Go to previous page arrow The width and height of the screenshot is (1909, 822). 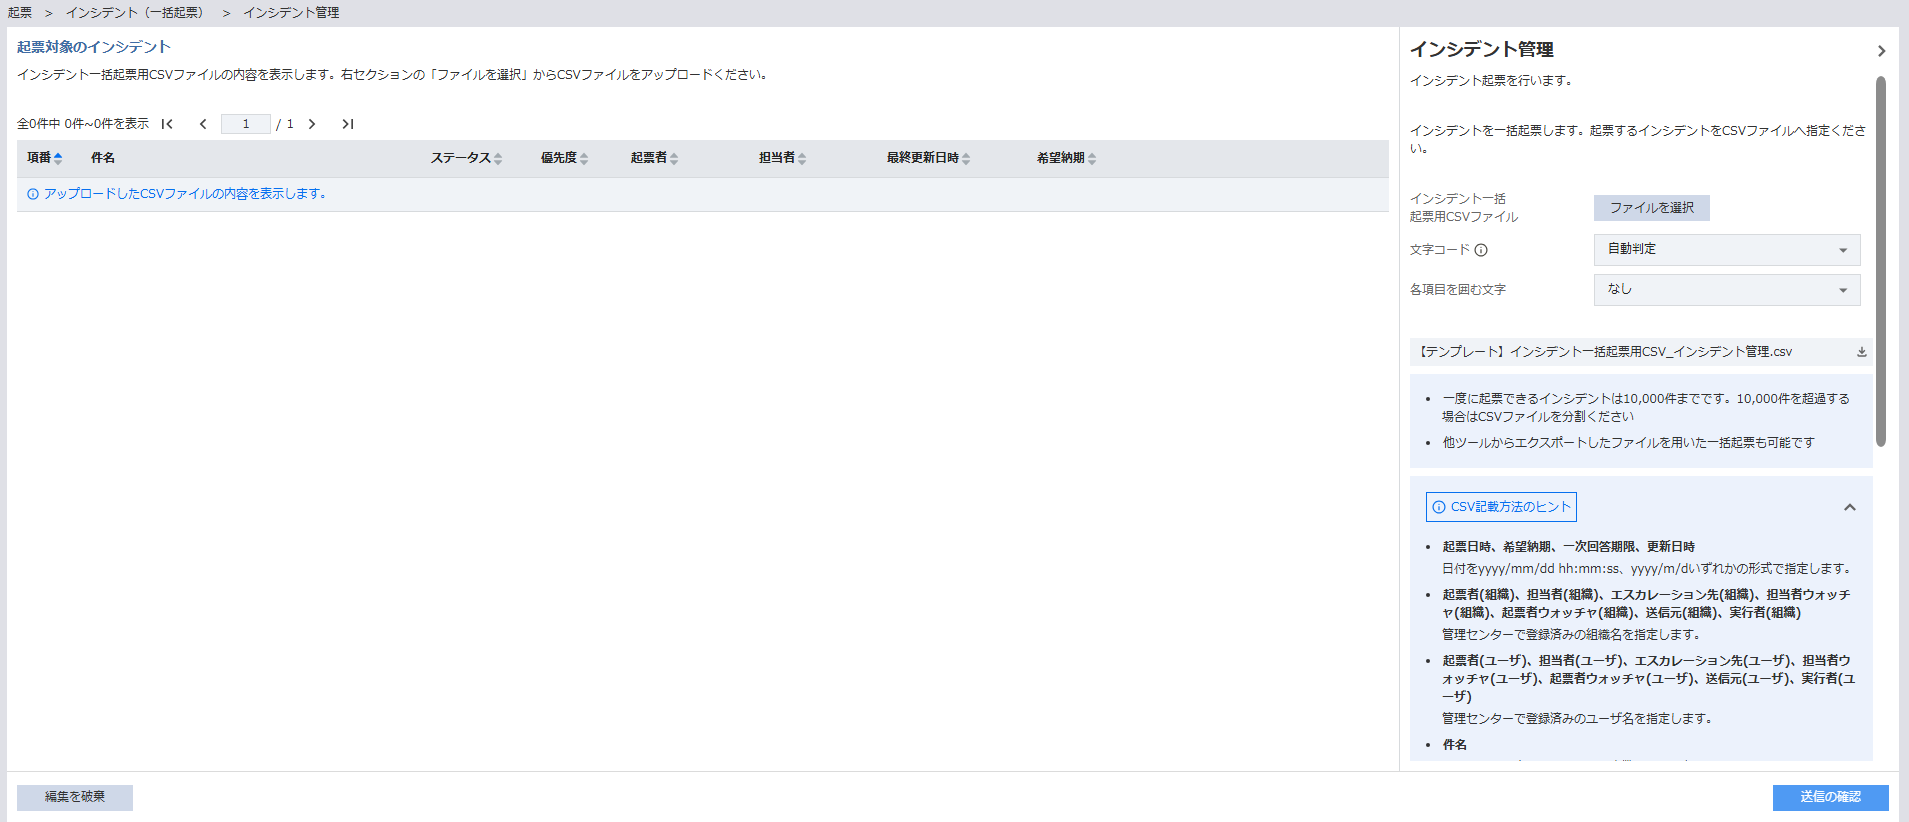tap(203, 124)
